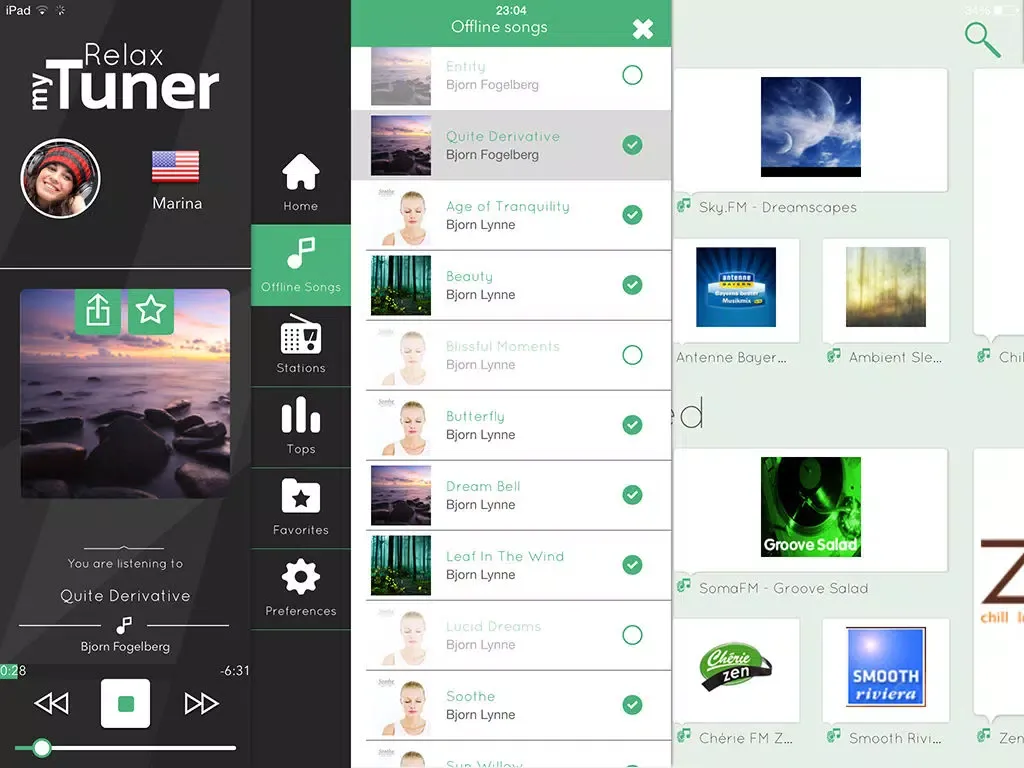This screenshot has height=768, width=1024.
Task: Close the Offline songs panel
Action: click(x=643, y=28)
